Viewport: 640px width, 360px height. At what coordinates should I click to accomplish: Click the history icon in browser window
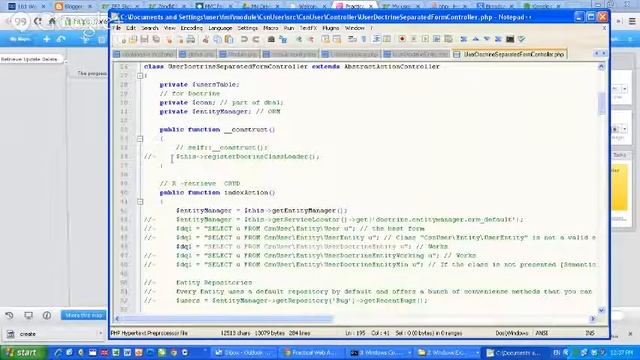tap(9, 315)
